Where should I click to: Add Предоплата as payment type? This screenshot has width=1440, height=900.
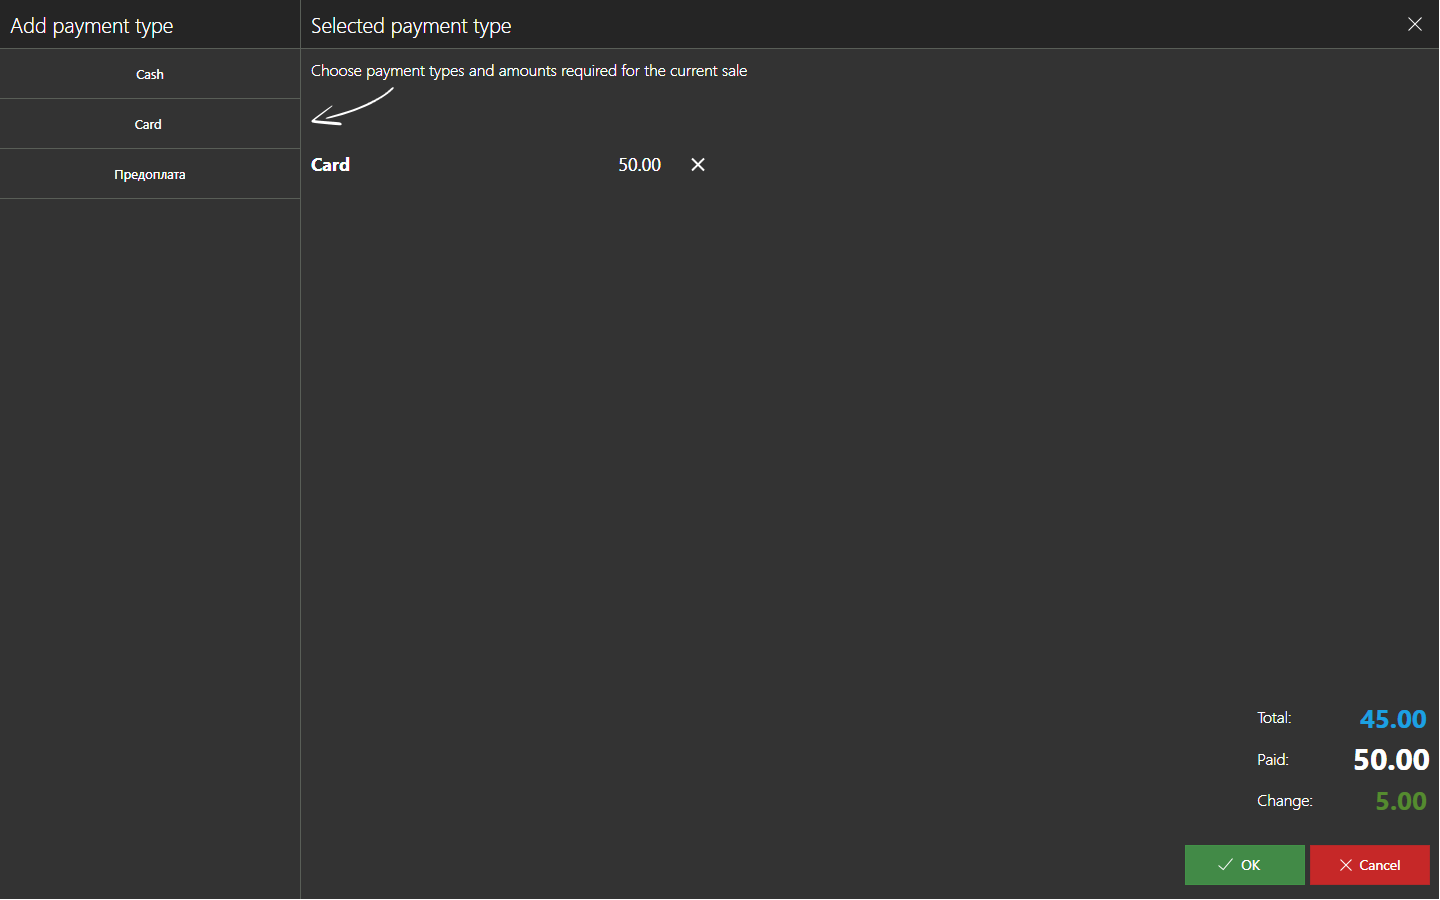pos(150,174)
